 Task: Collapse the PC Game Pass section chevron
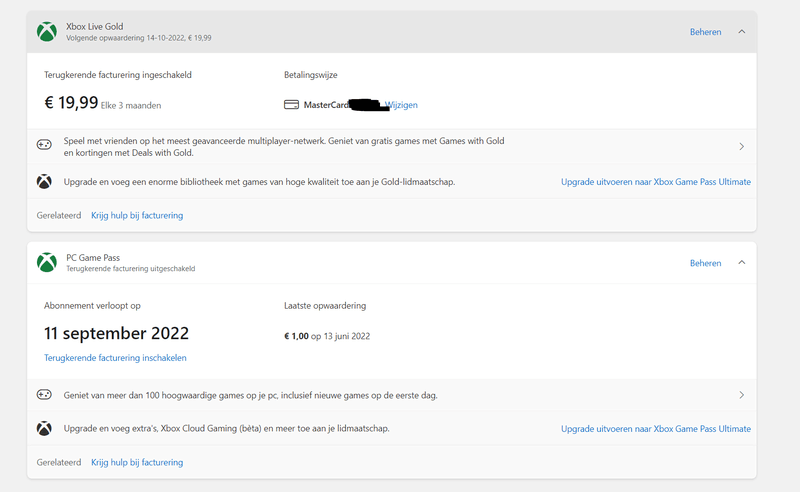click(x=741, y=263)
